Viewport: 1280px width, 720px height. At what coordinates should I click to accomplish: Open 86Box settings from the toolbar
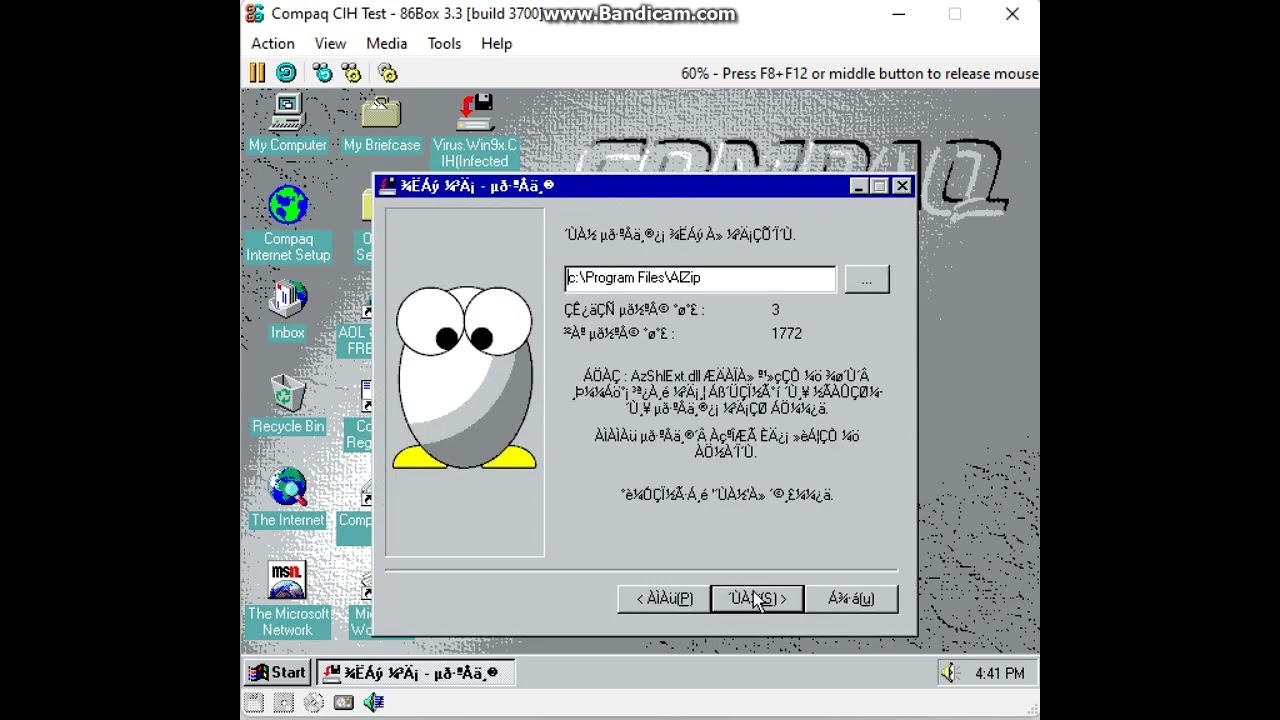point(388,73)
